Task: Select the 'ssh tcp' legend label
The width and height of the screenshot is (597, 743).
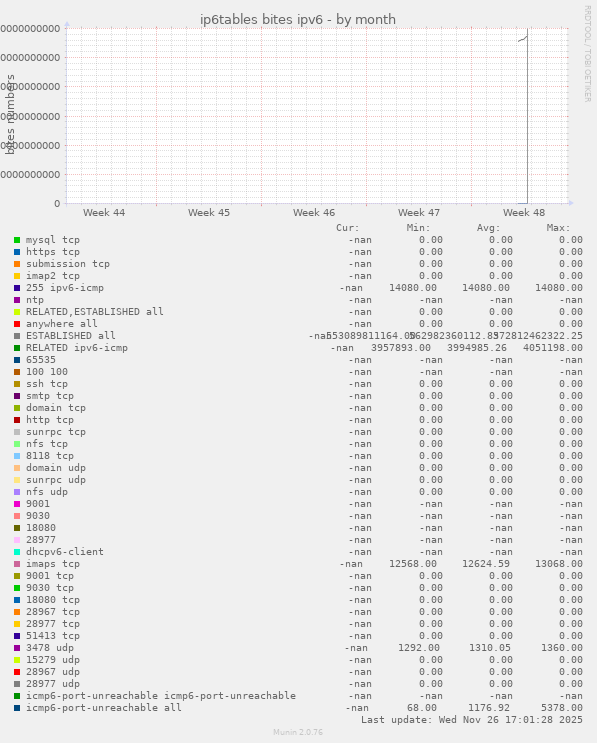Action: (x=47, y=384)
